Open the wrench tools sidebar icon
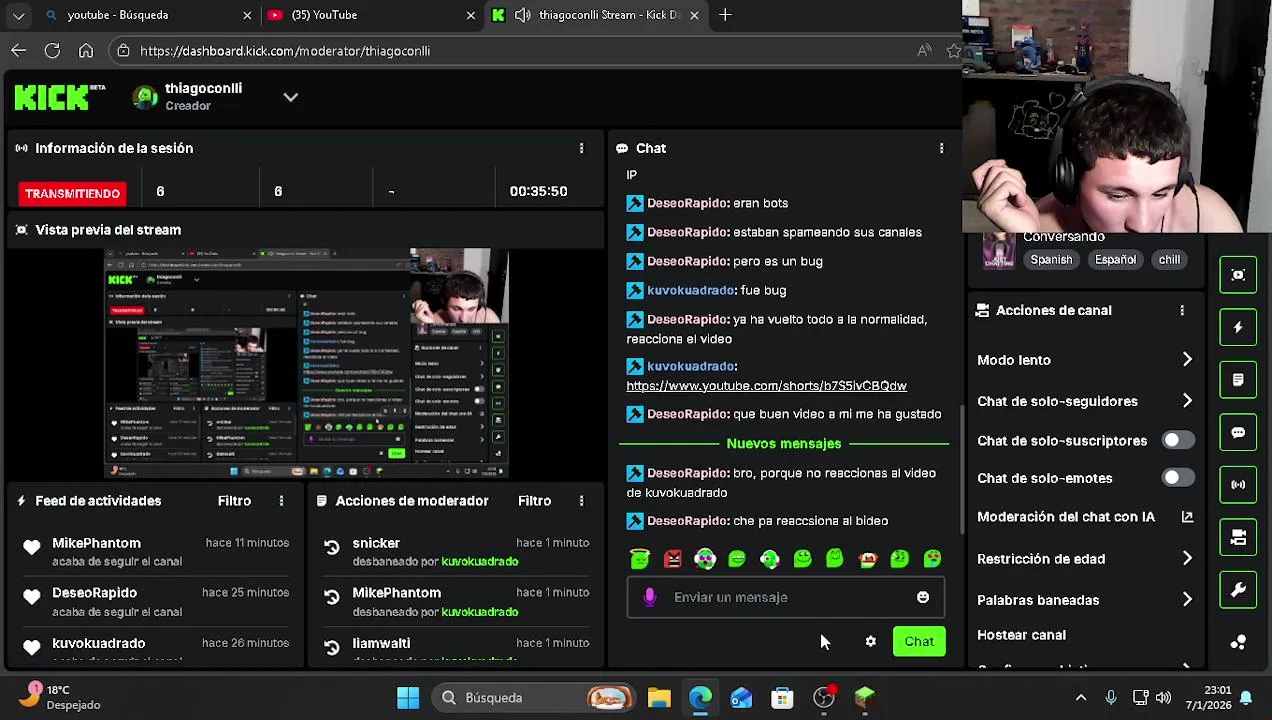 coord(1238,590)
